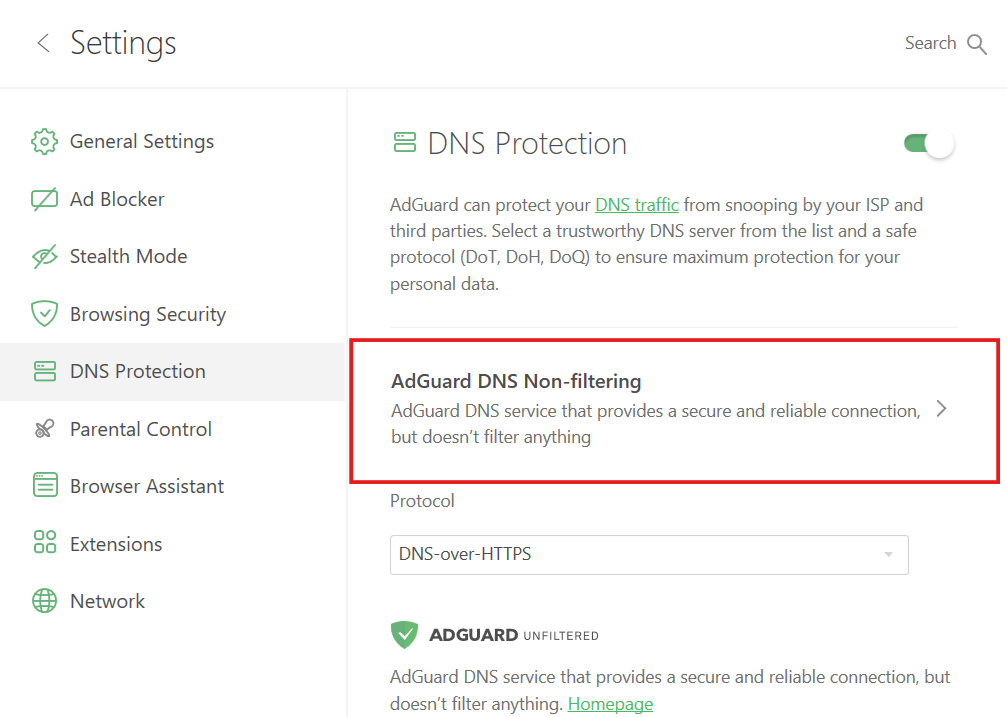
Task: Open General Settings via the gear icon
Action: (x=44, y=141)
